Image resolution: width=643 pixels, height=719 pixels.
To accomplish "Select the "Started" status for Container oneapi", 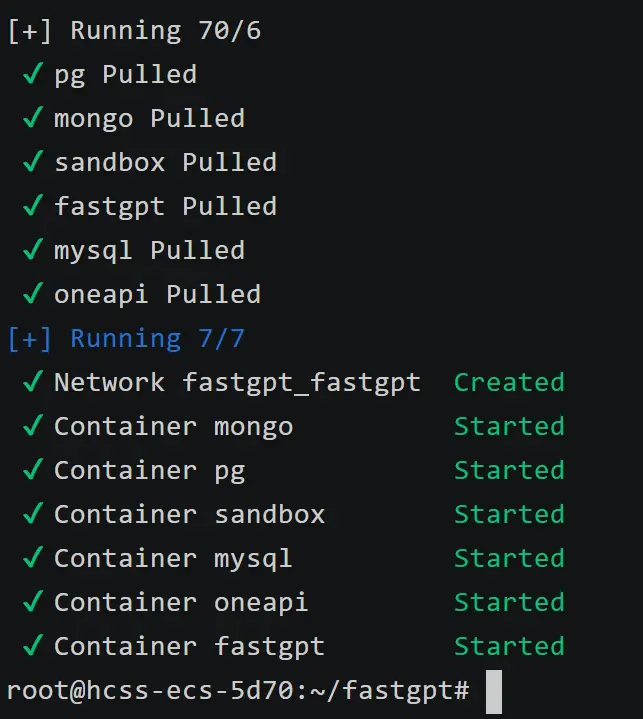I will click(509, 602).
